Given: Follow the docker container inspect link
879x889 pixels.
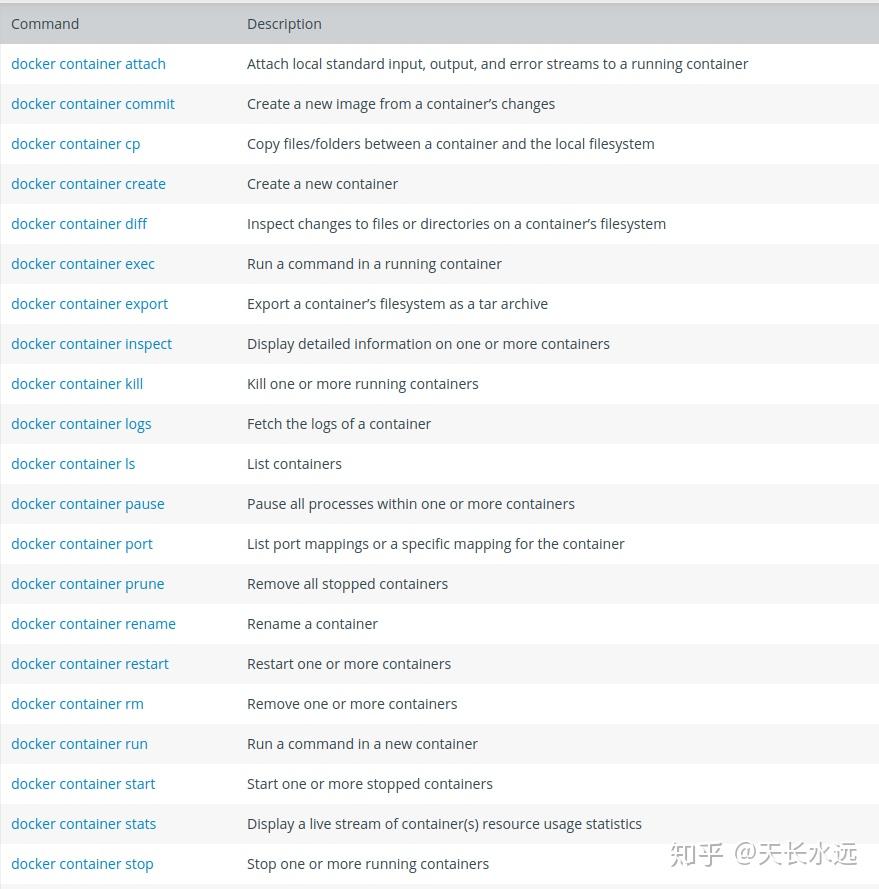Looking at the screenshot, I should pyautogui.click(x=91, y=345).
